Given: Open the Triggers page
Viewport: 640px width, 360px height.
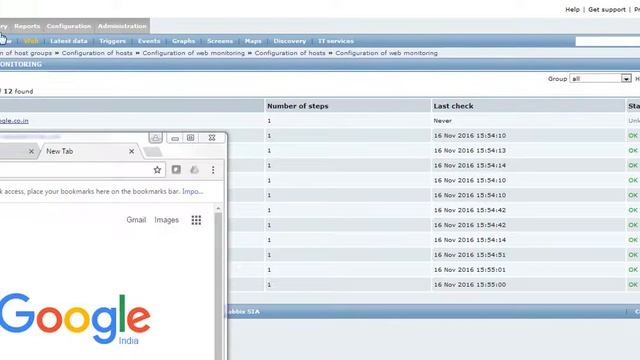Looking at the screenshot, I should tap(112, 41).
